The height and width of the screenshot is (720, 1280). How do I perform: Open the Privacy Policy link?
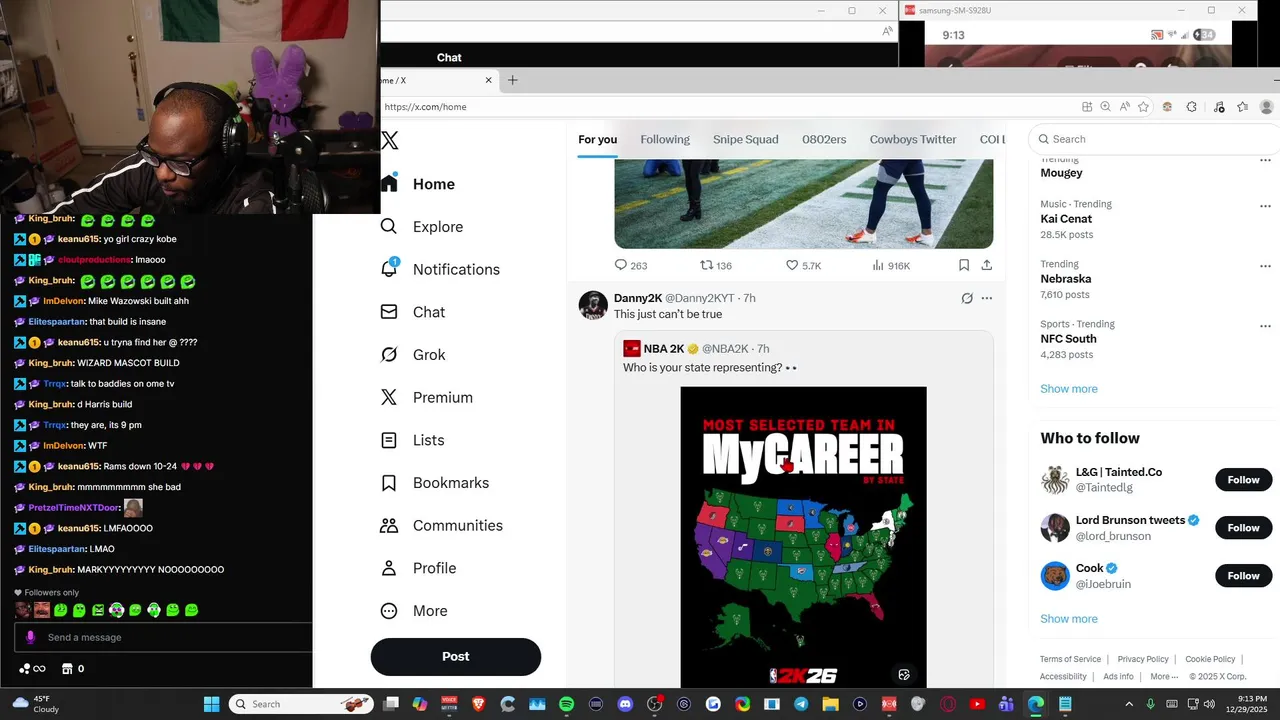point(1143,659)
